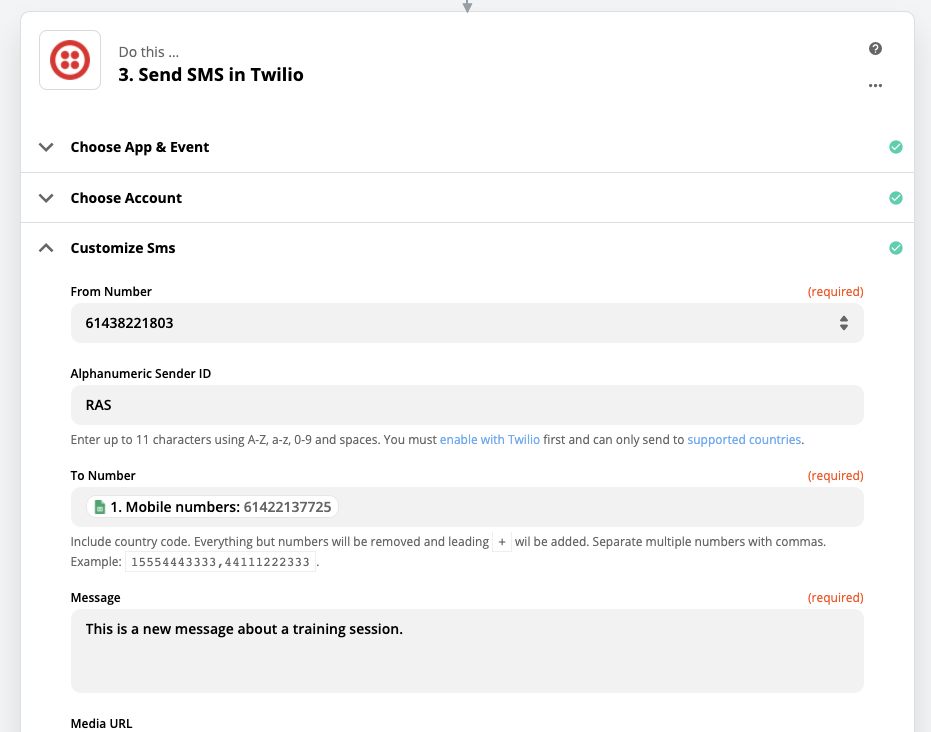Collapse the Customize Sms section
The image size is (931, 732).
tap(46, 248)
